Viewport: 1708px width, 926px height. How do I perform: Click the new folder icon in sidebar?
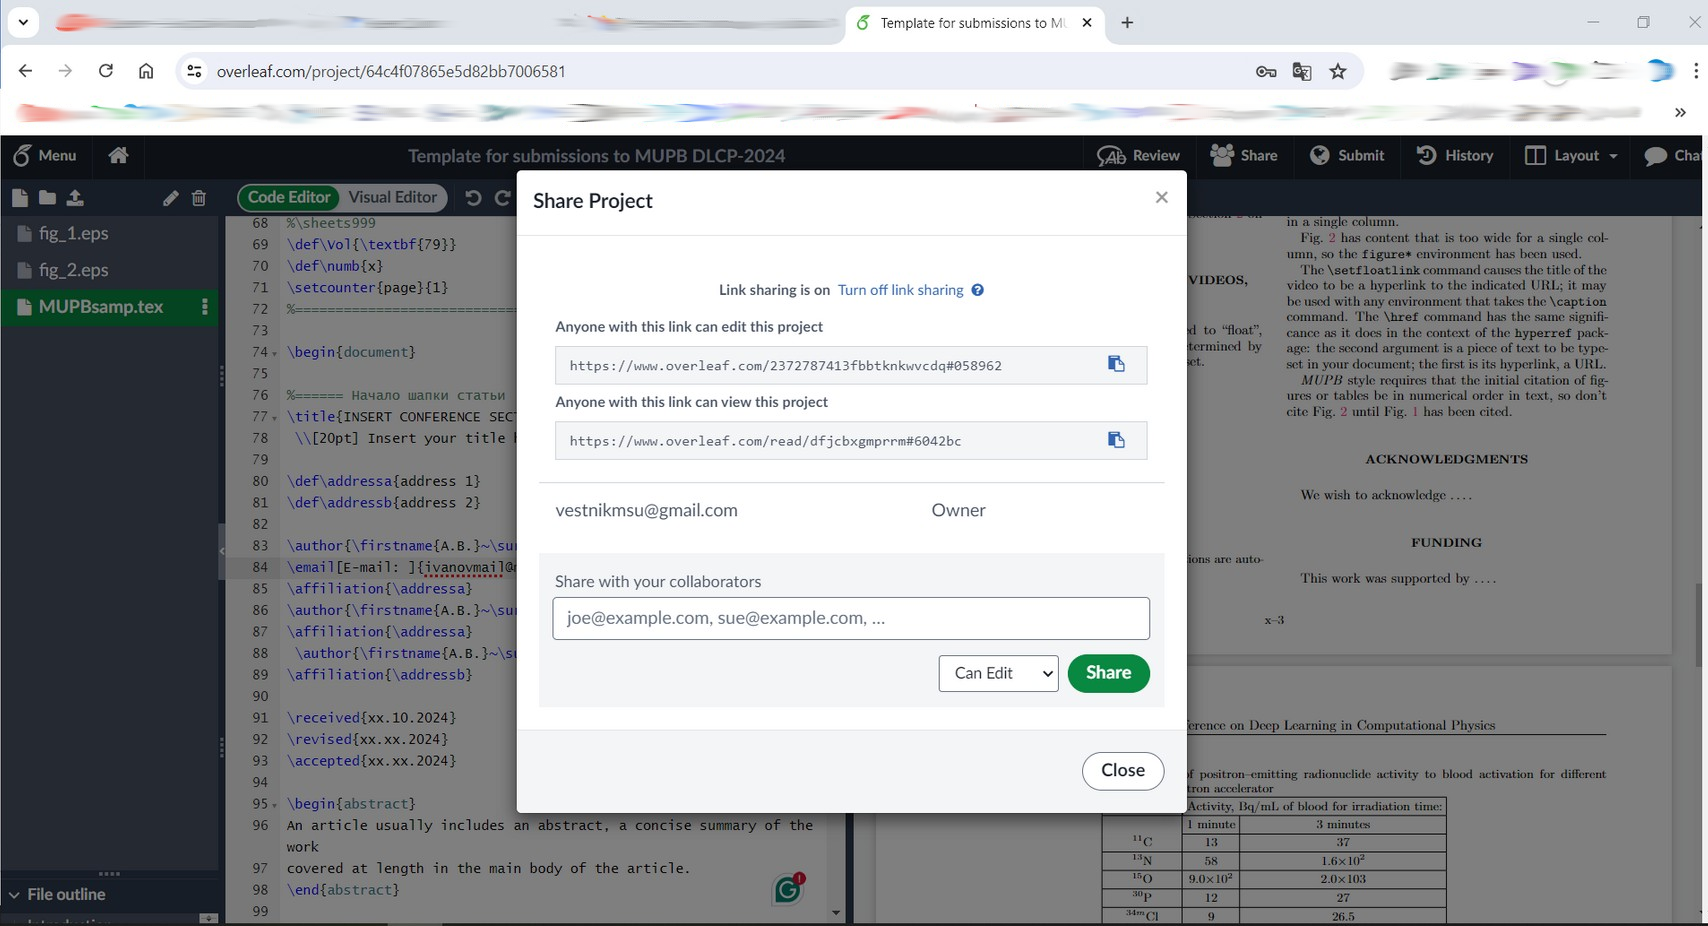[47, 198]
